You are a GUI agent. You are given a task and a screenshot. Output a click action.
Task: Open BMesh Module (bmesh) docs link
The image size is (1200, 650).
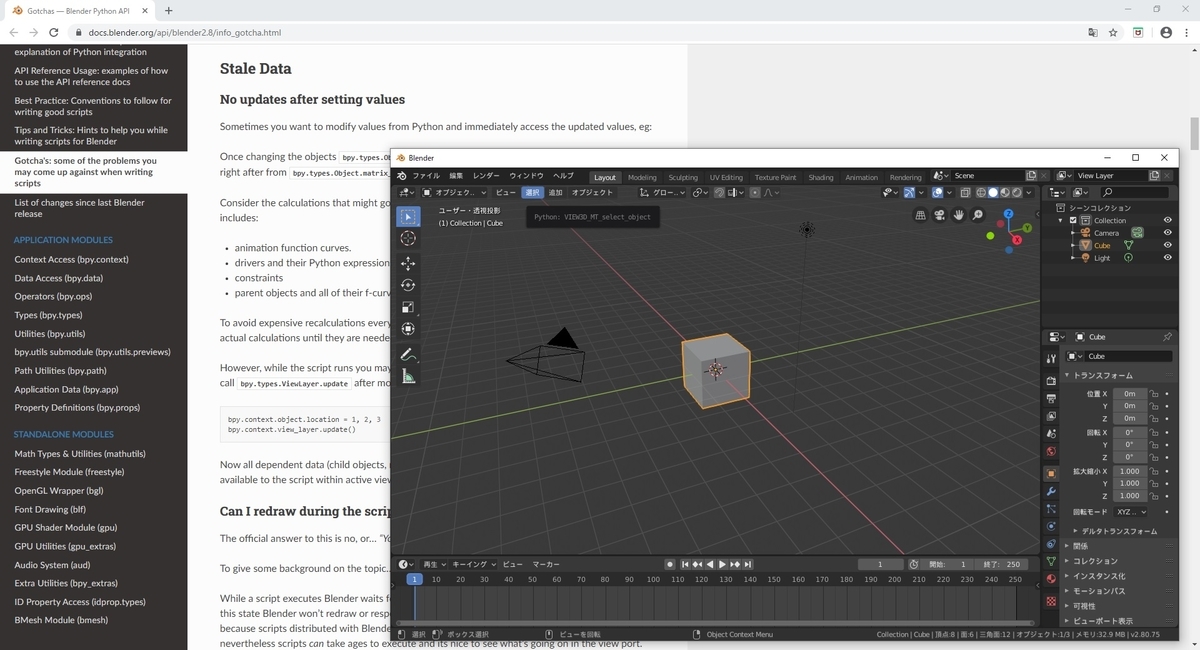(61, 620)
